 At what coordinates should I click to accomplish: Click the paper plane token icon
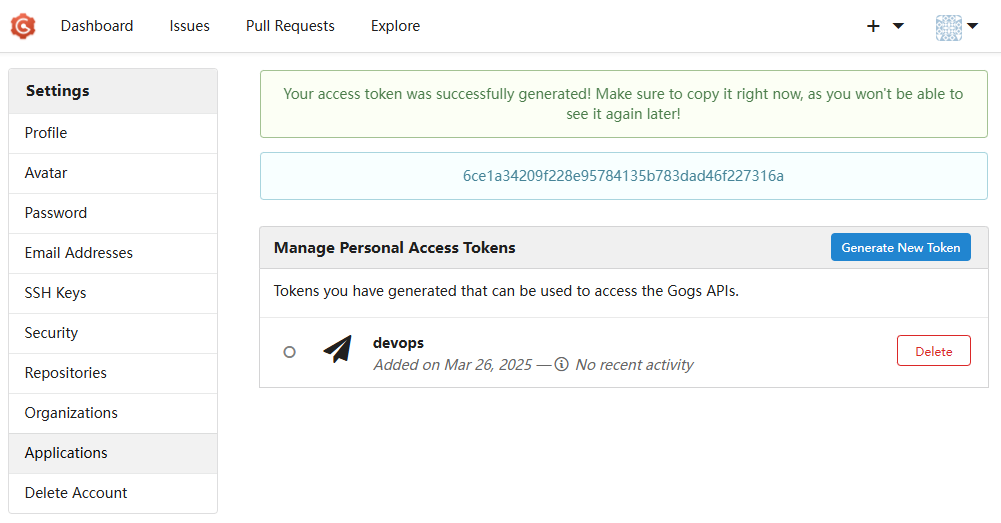click(337, 349)
